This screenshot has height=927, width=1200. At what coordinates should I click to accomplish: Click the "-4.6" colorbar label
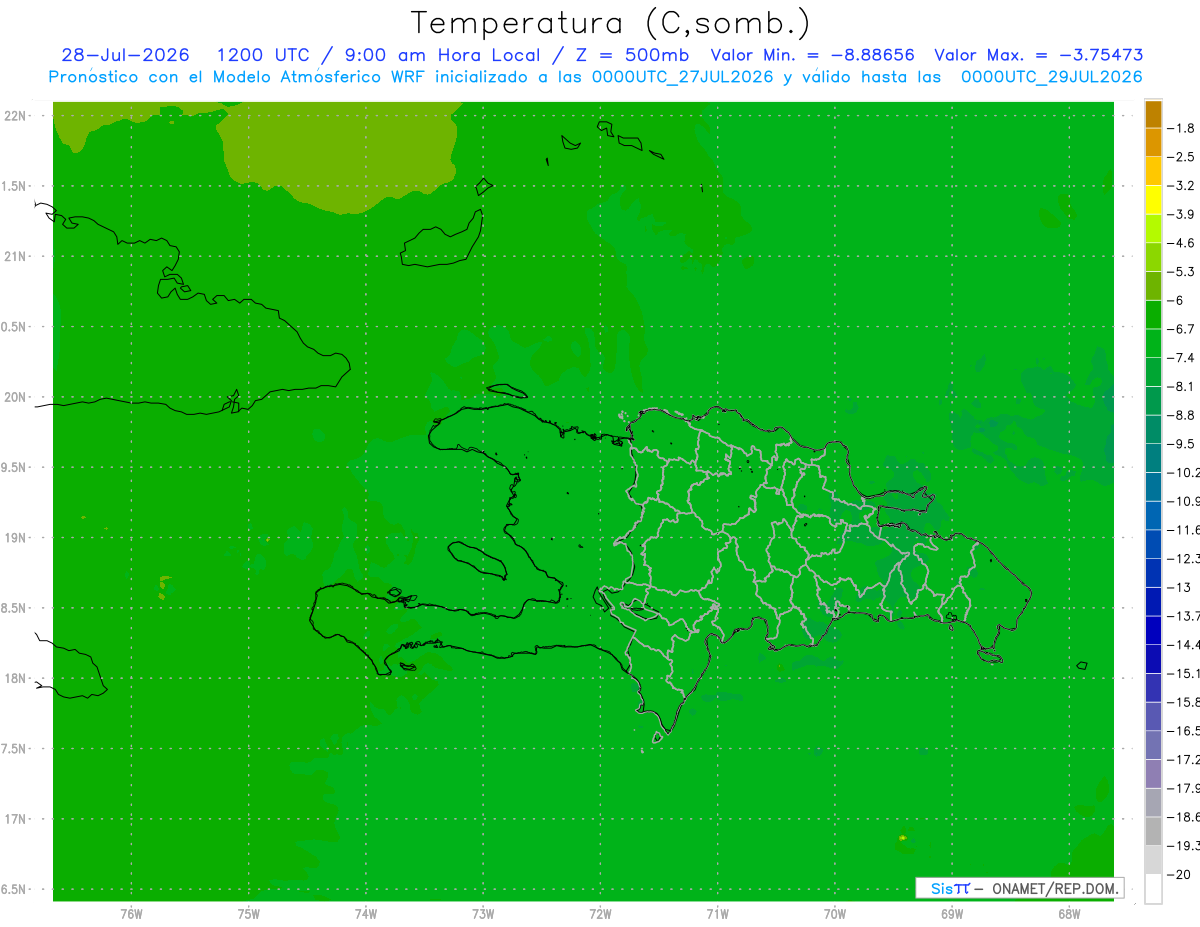tap(1181, 243)
